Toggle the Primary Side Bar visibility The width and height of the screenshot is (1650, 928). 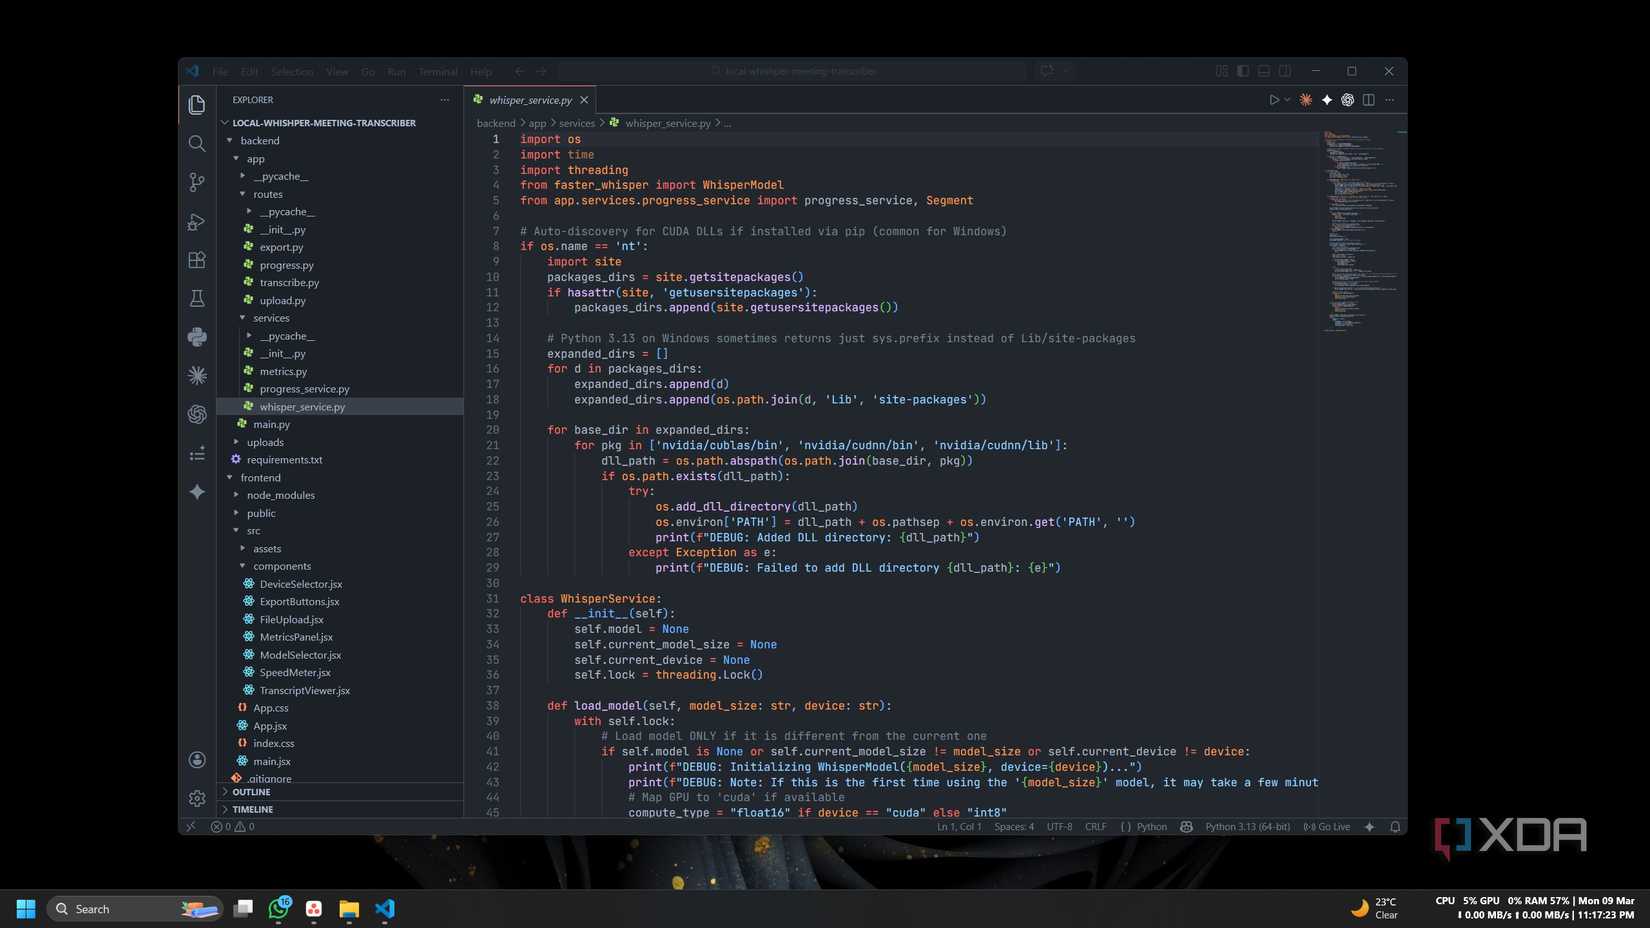(x=1243, y=71)
